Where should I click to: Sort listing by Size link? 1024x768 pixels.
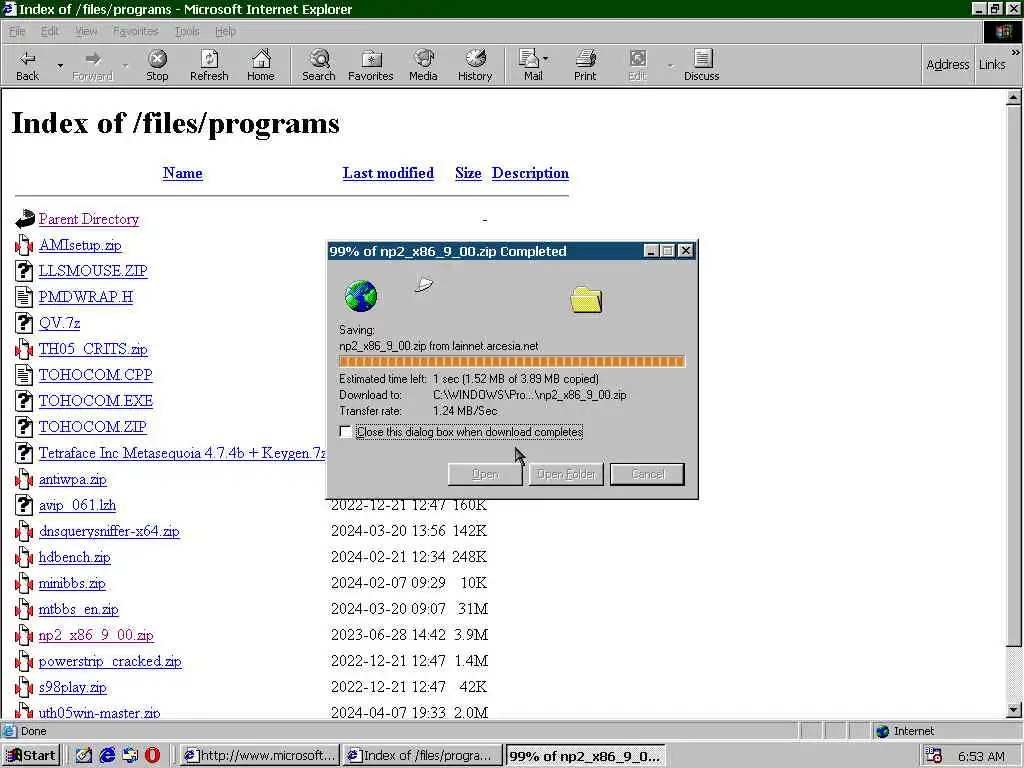point(468,173)
